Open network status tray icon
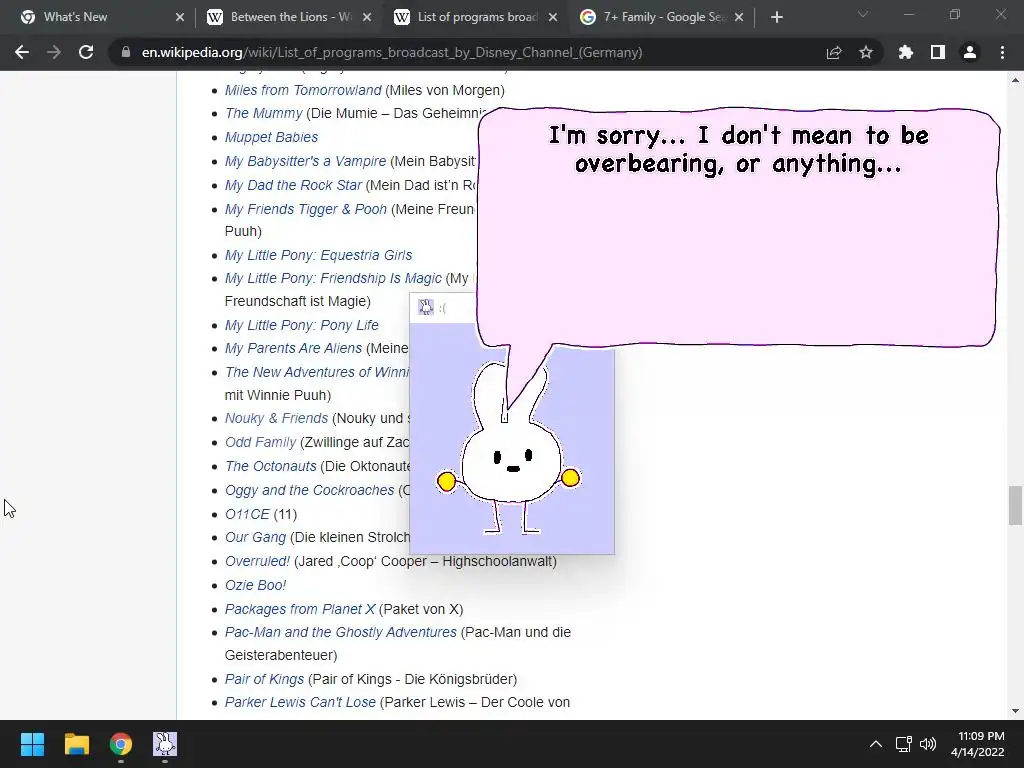1024x768 pixels. (903, 744)
